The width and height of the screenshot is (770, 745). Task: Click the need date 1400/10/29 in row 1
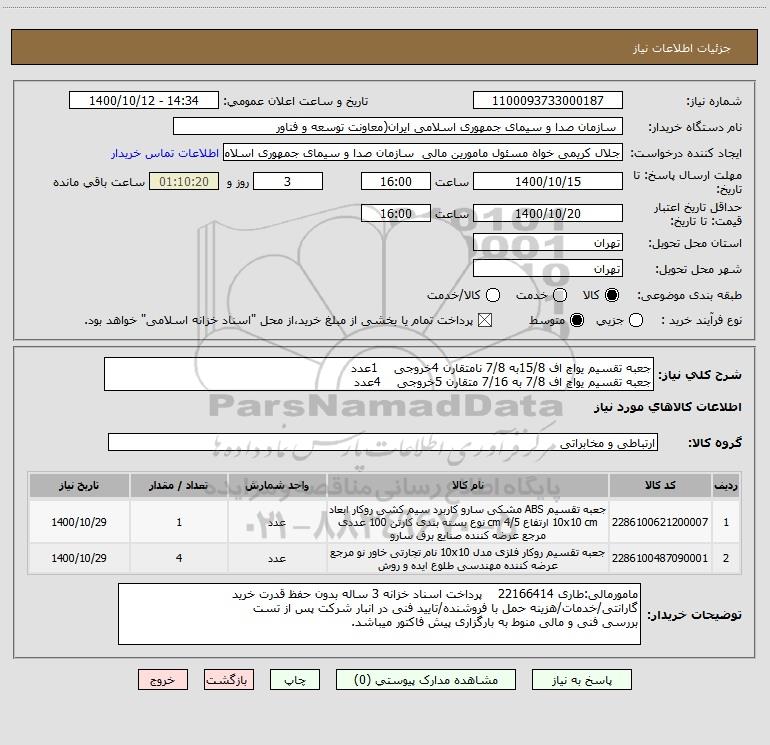(x=79, y=522)
